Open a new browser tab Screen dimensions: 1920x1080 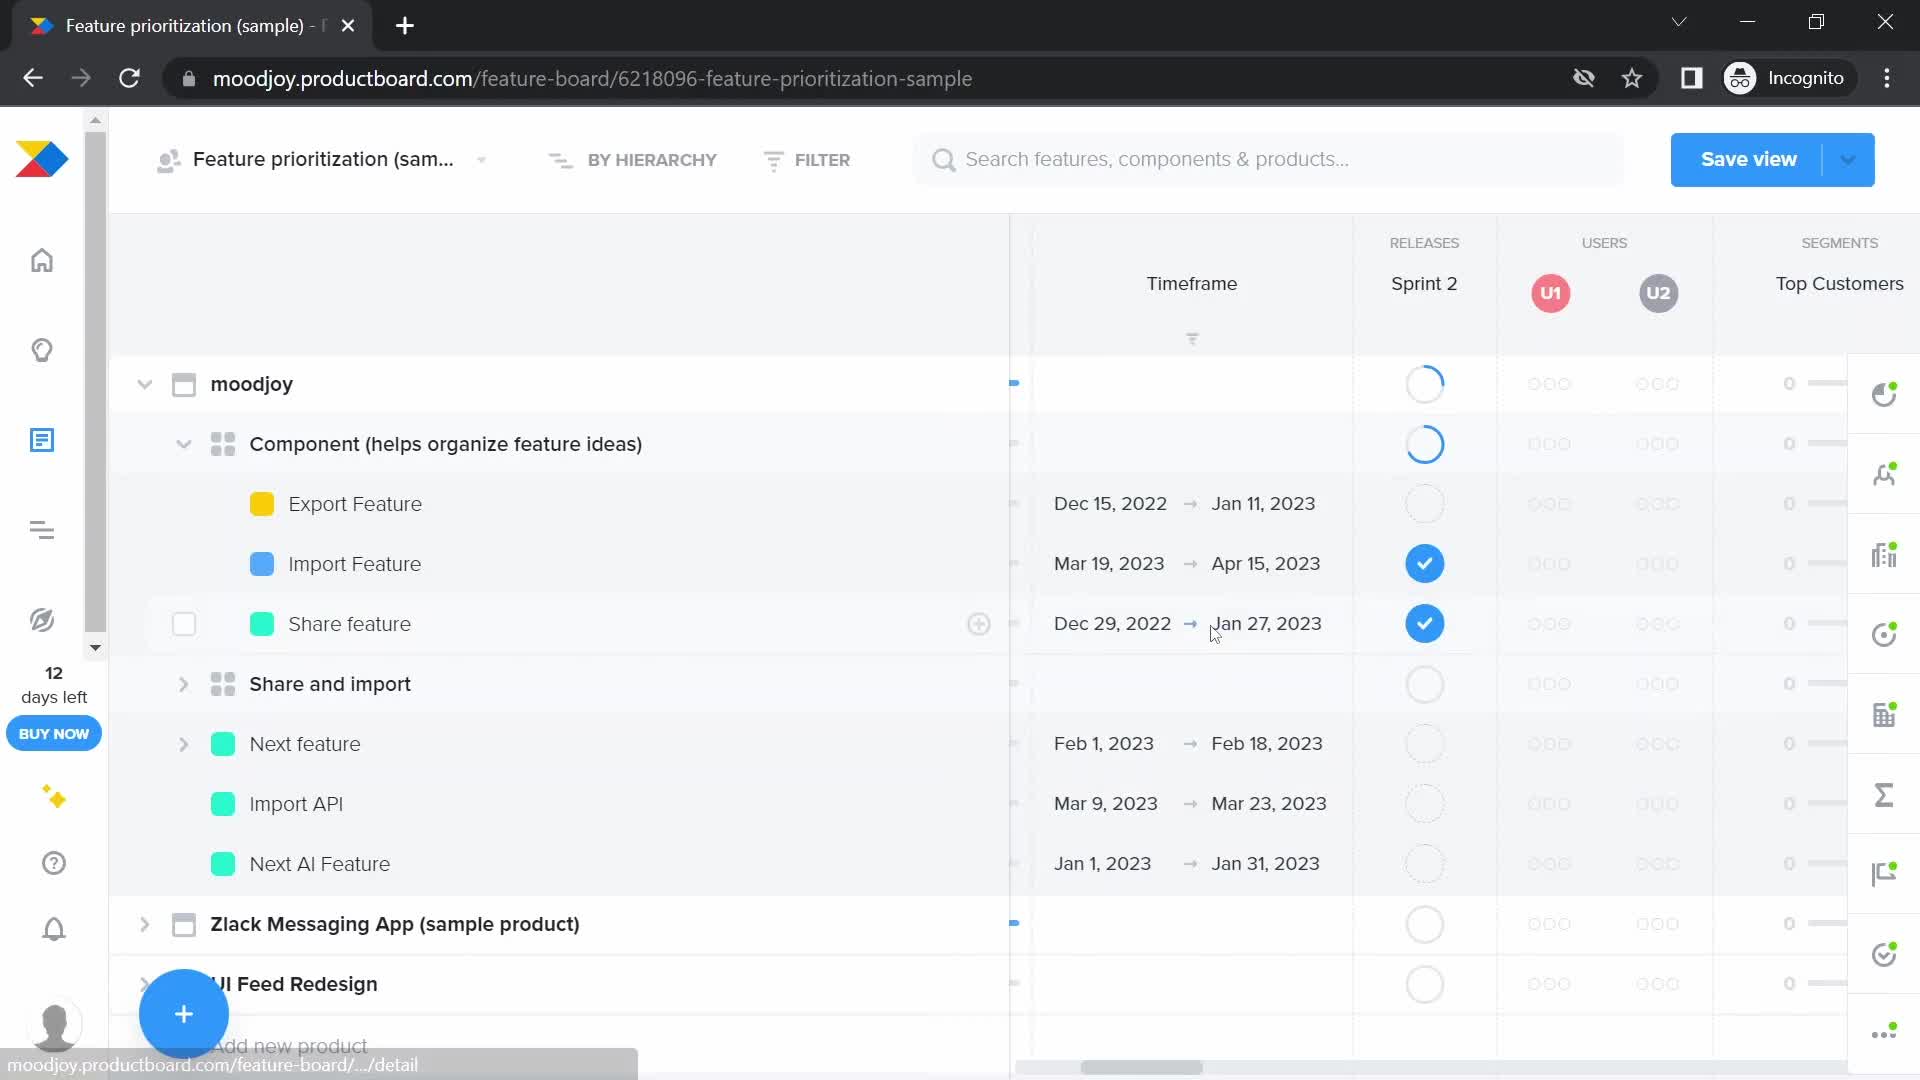point(405,26)
